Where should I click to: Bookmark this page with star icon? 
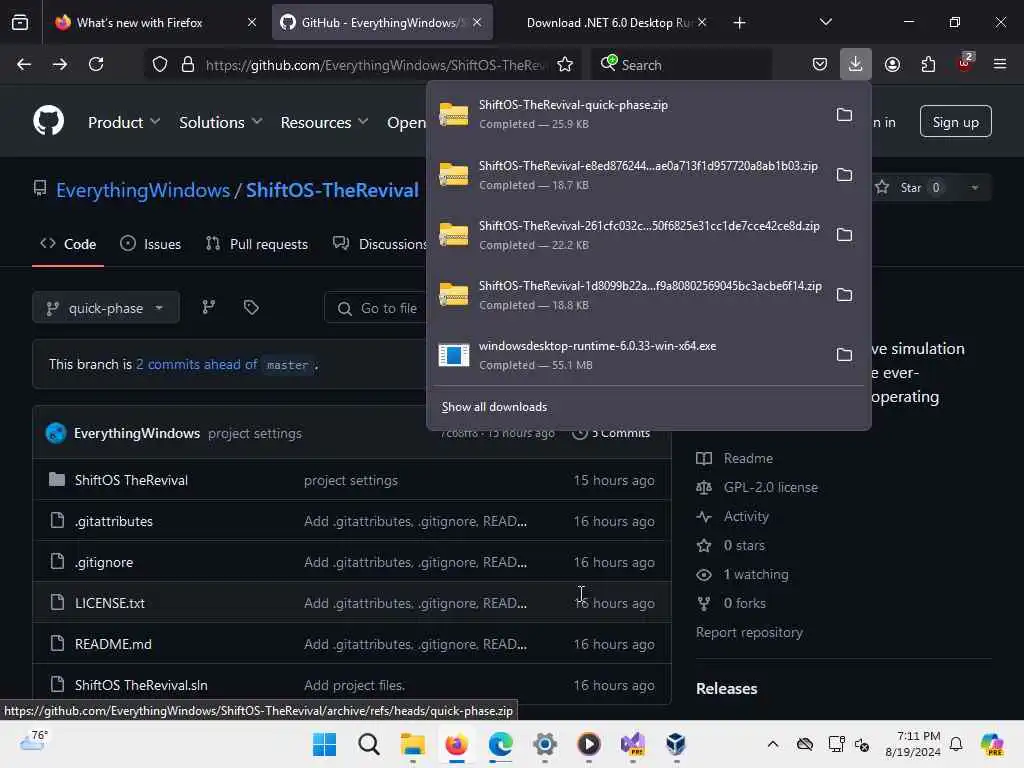(565, 65)
